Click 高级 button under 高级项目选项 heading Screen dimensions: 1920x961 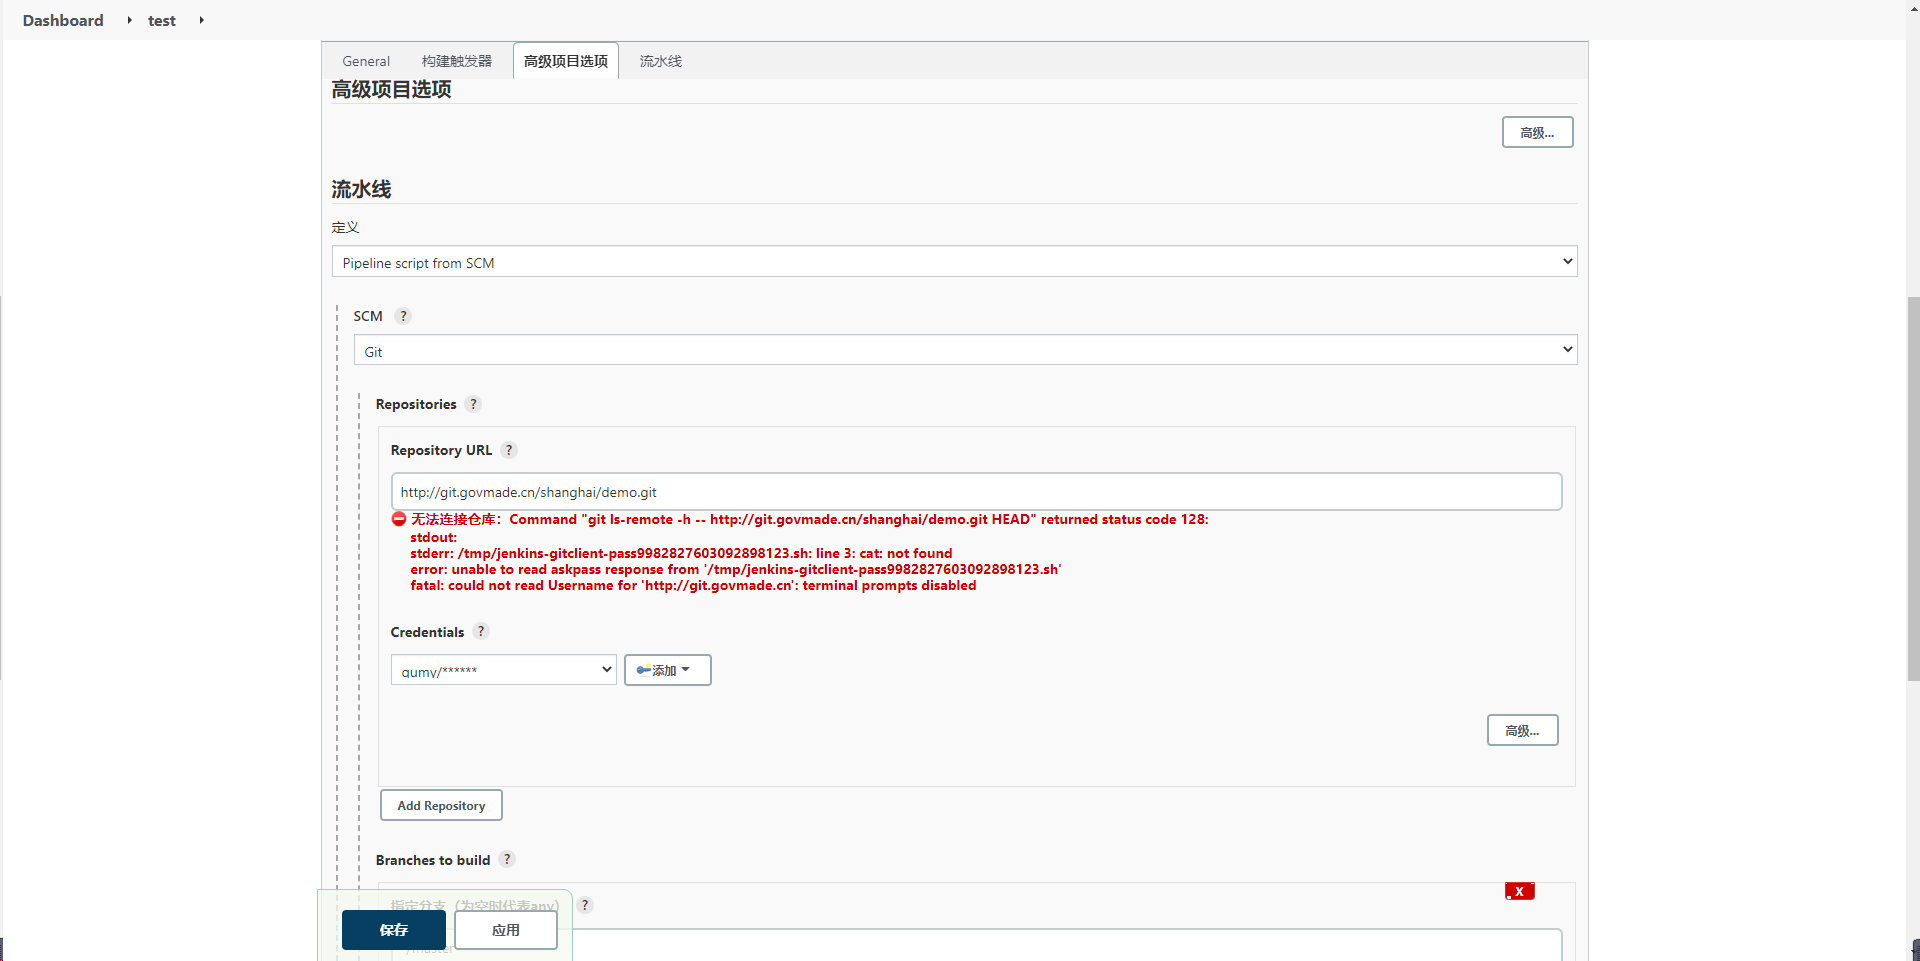pyautogui.click(x=1537, y=132)
